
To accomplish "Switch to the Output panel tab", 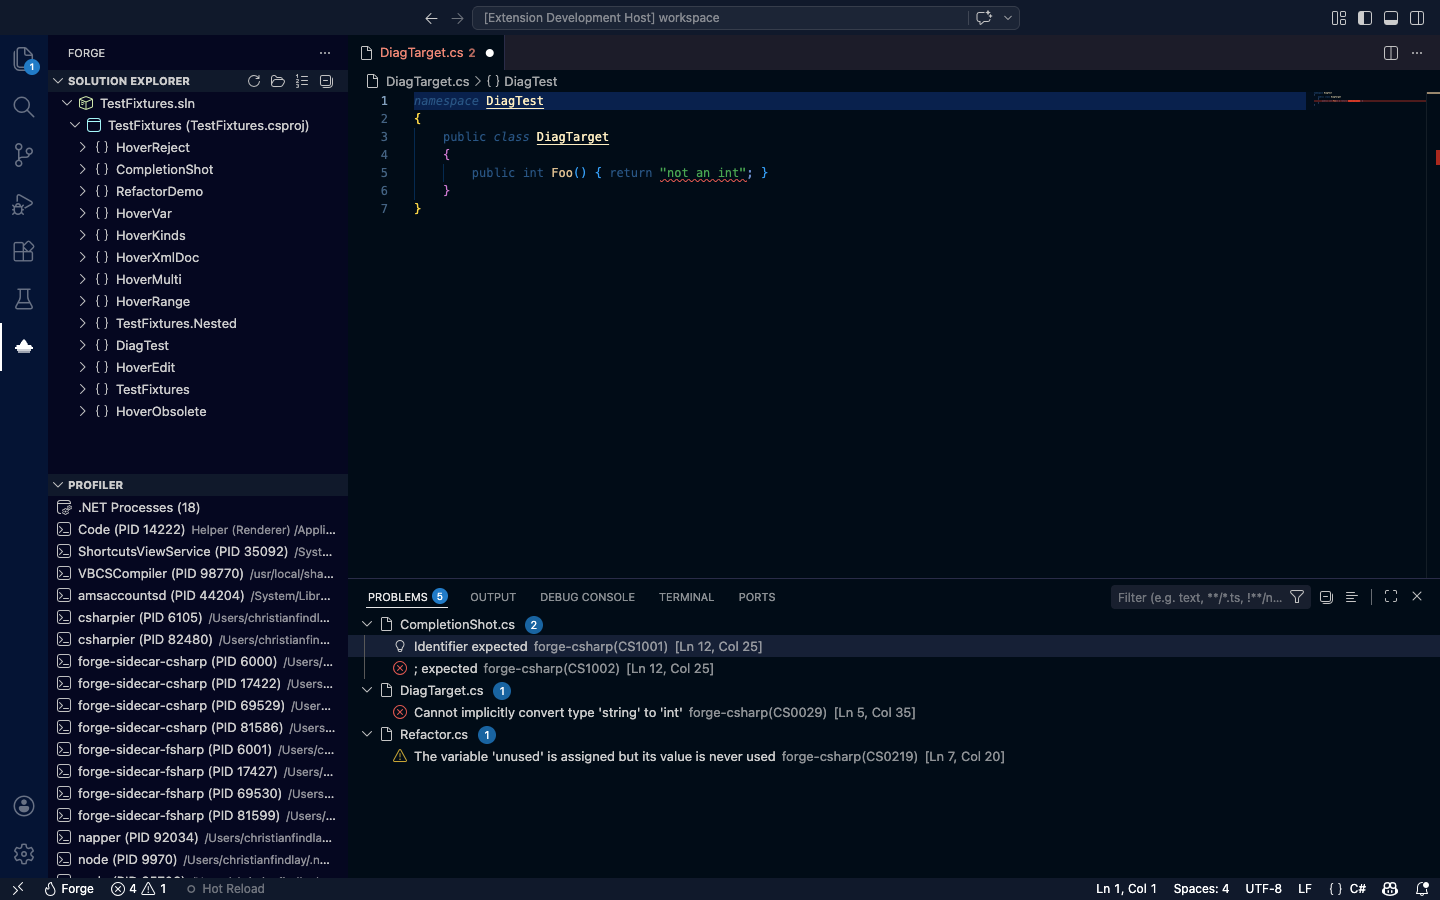I will click(x=493, y=597).
